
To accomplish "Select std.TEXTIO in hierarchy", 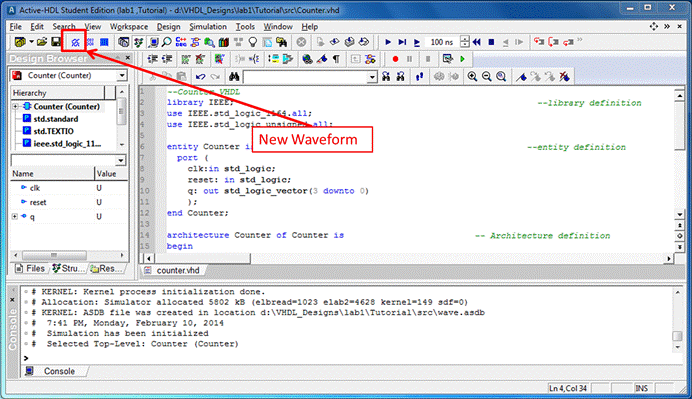I will coord(53,131).
